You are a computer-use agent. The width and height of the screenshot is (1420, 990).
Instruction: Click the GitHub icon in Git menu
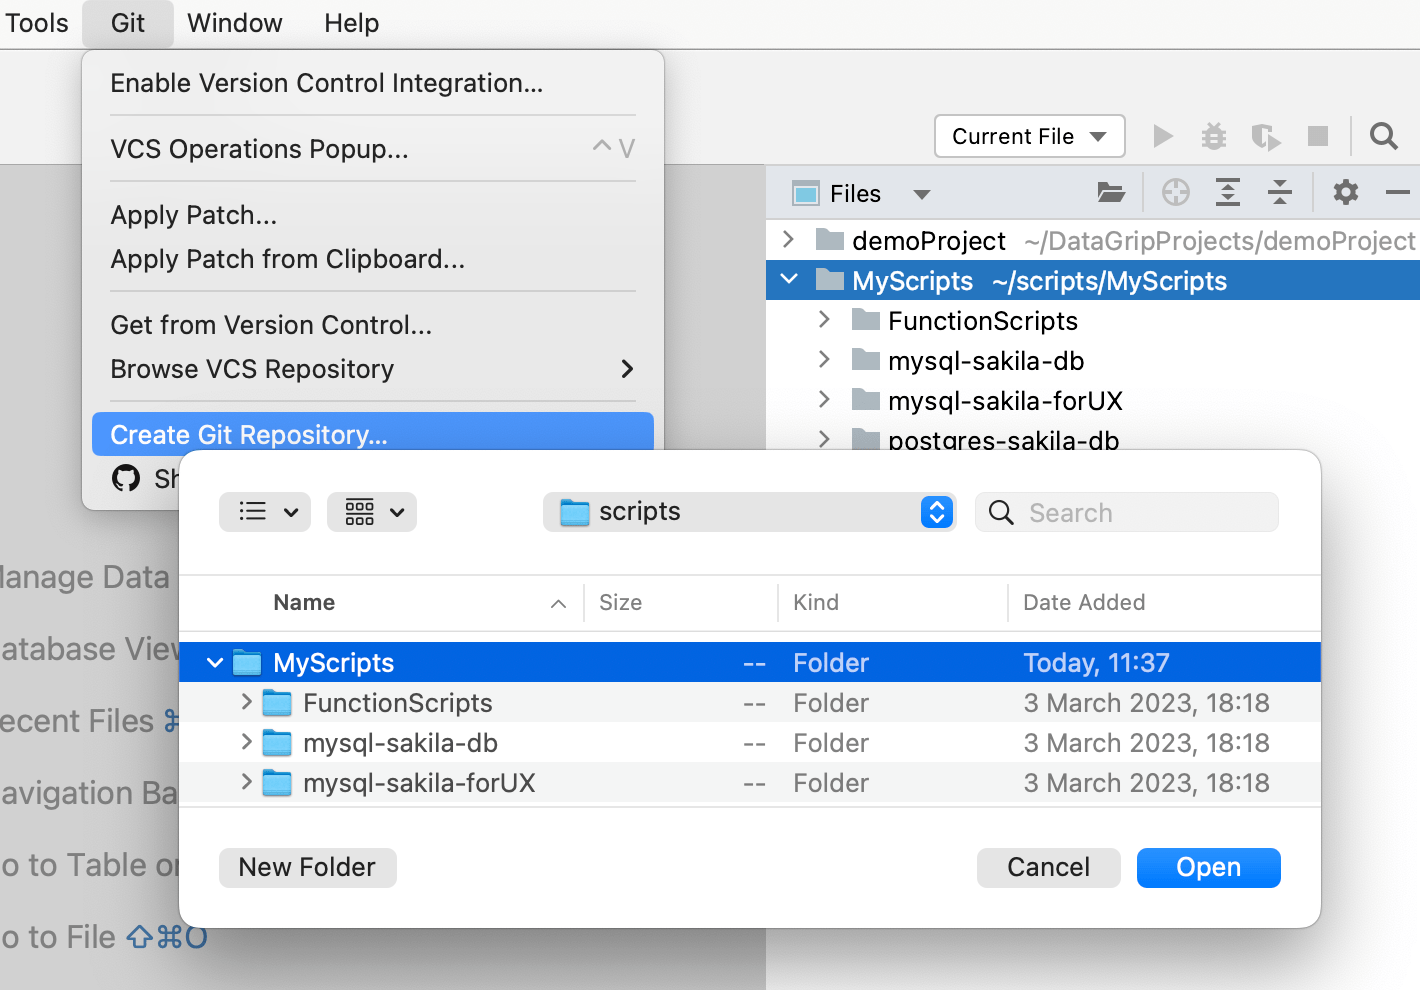(126, 478)
